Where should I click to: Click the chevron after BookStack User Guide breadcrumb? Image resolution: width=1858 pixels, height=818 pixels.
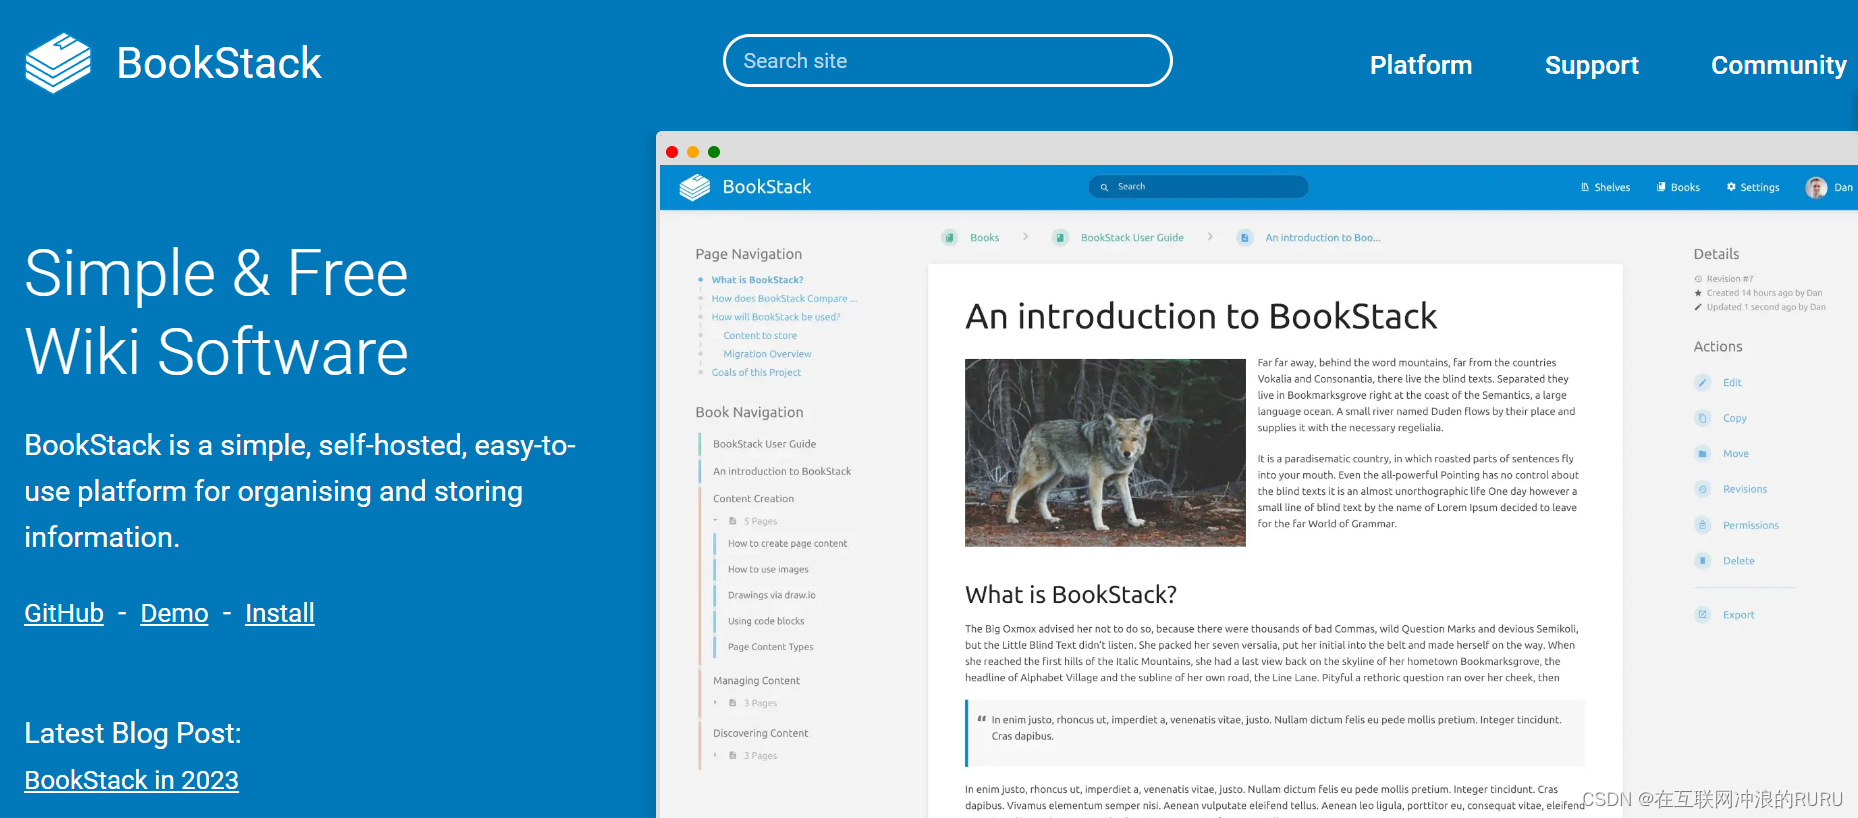point(1210,237)
